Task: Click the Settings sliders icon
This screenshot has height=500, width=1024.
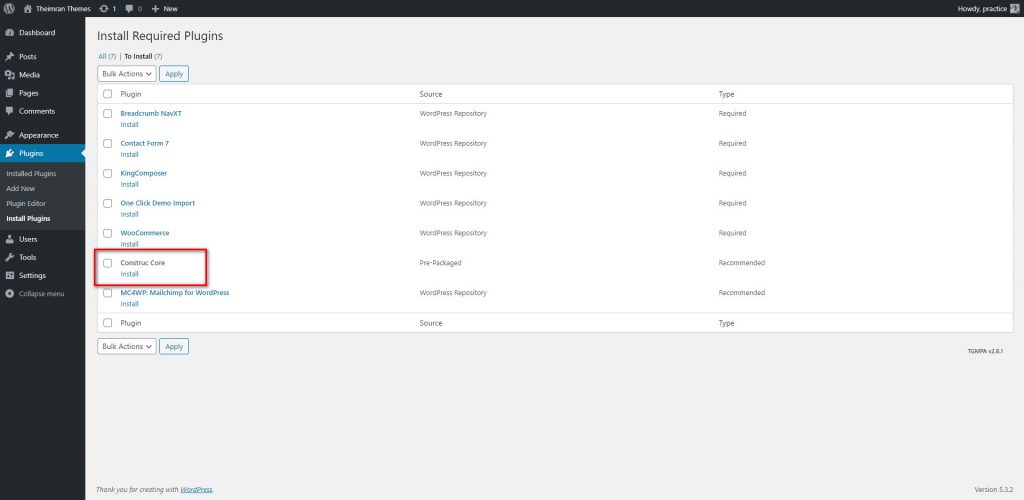Action: 10,275
